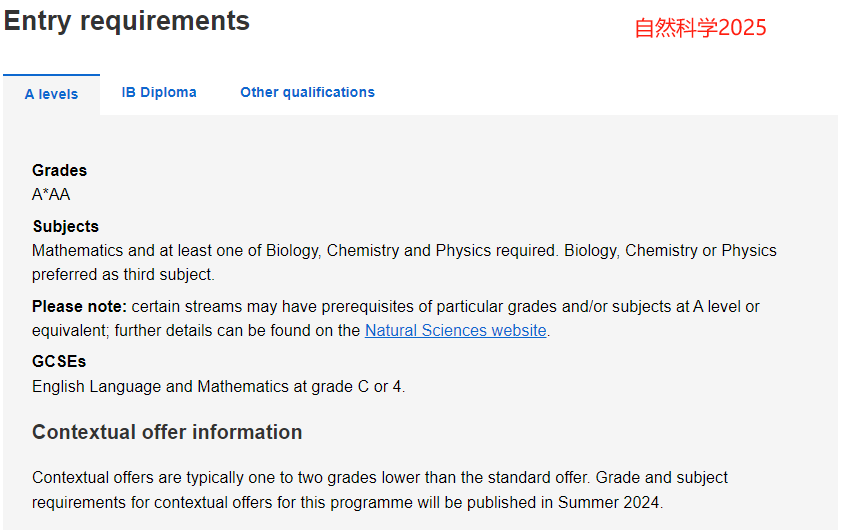
Task: Open the Natural Sciences website link
Action: tap(455, 330)
